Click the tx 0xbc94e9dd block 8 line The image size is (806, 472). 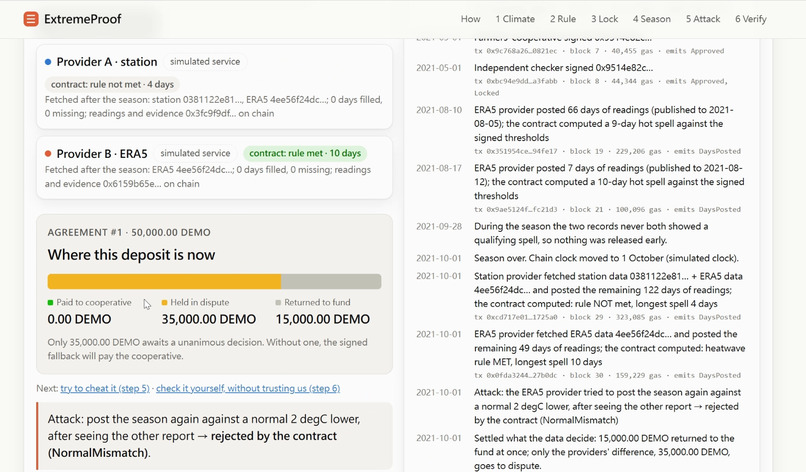tap(600, 87)
